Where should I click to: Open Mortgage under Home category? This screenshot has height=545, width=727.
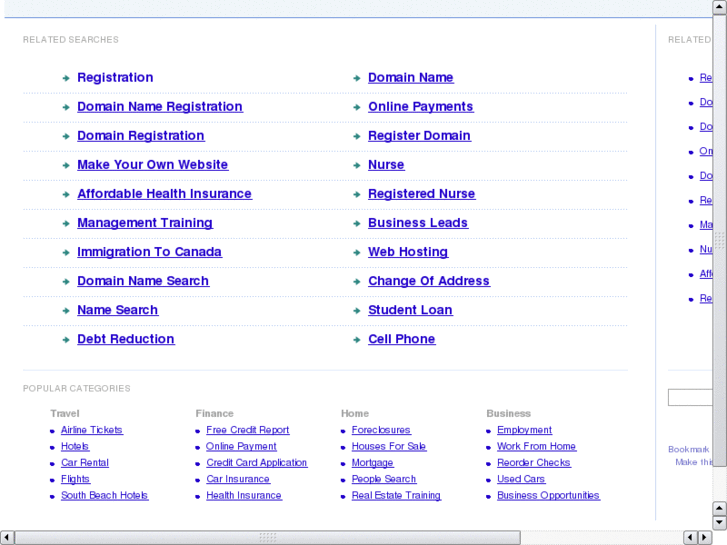372,463
